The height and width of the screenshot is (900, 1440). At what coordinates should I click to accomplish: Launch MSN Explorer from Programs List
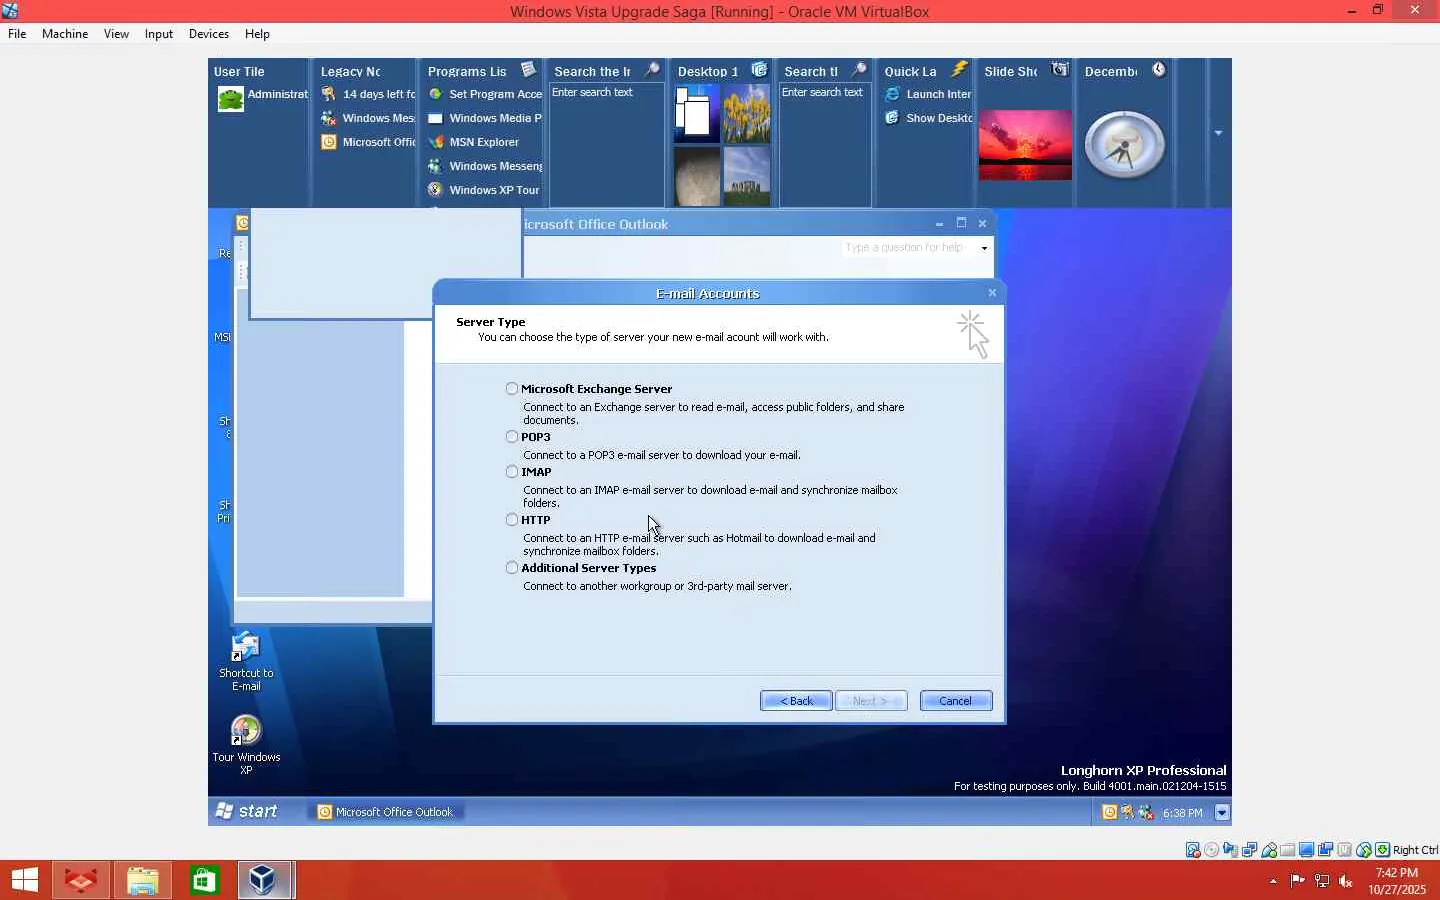click(473, 142)
